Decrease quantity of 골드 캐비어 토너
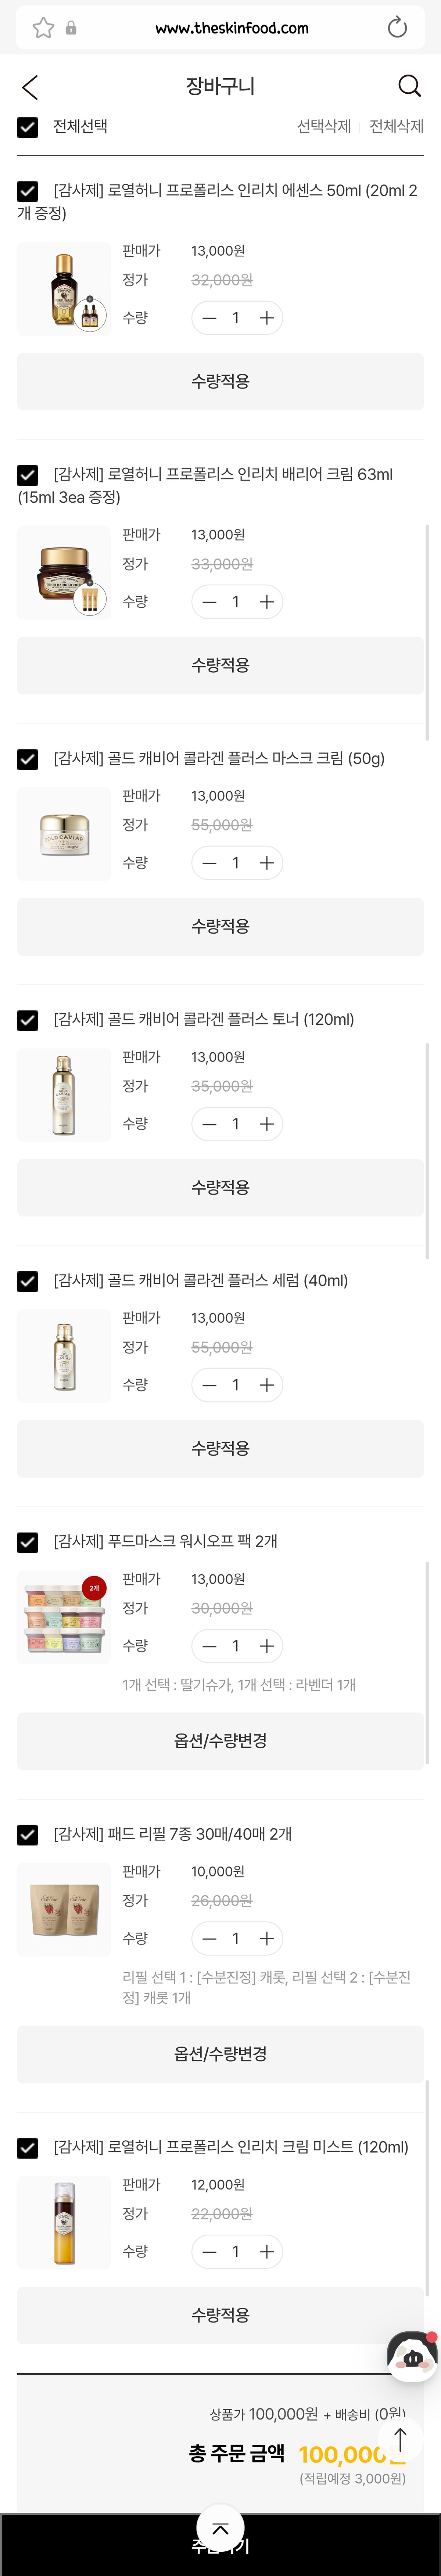441x2576 pixels. [x=209, y=1124]
